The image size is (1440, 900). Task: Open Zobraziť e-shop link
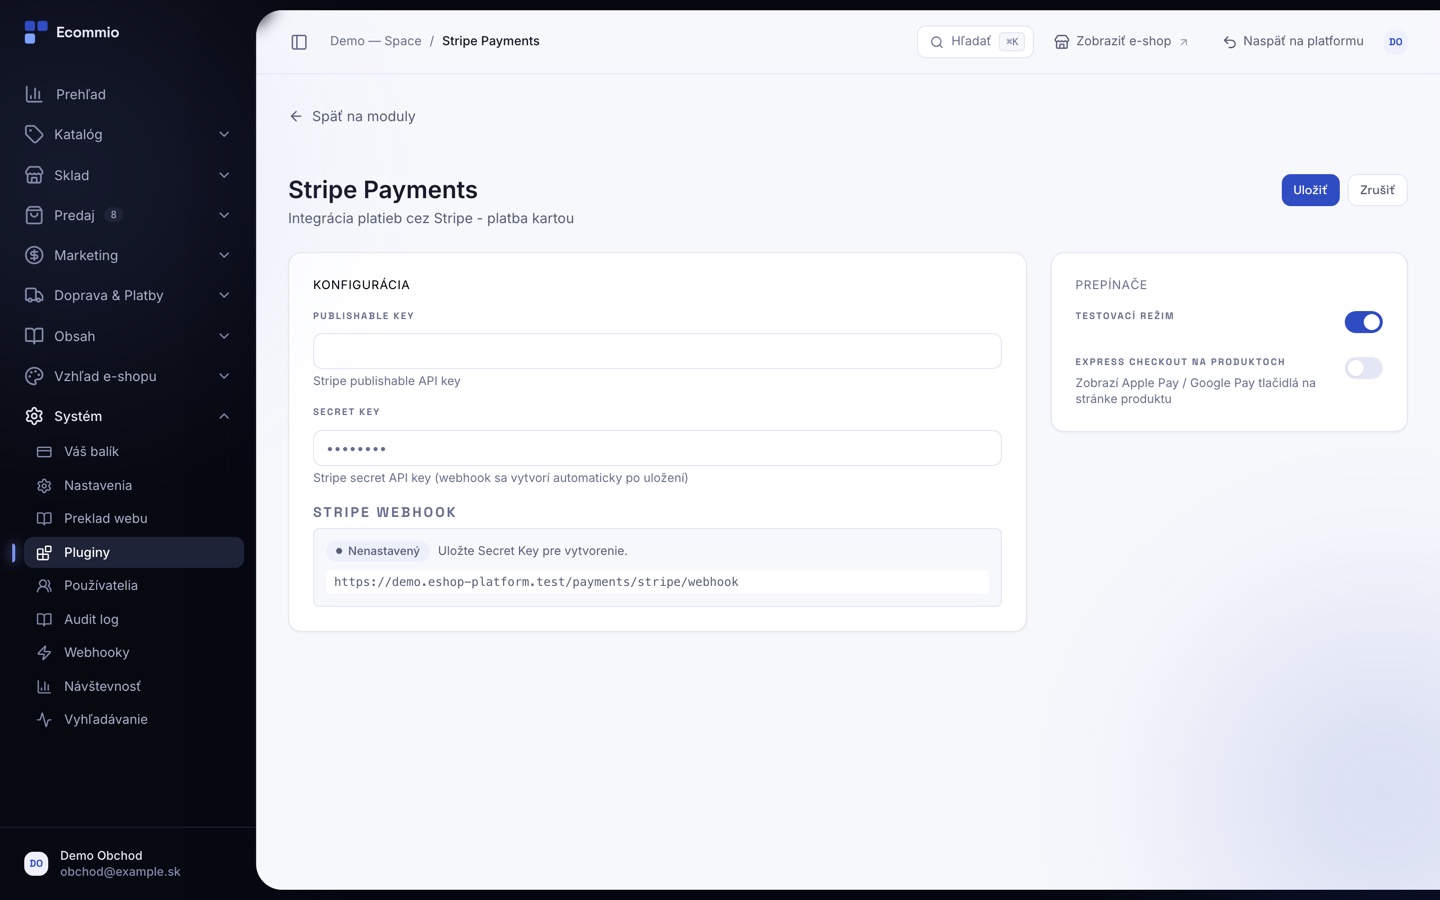[1121, 42]
